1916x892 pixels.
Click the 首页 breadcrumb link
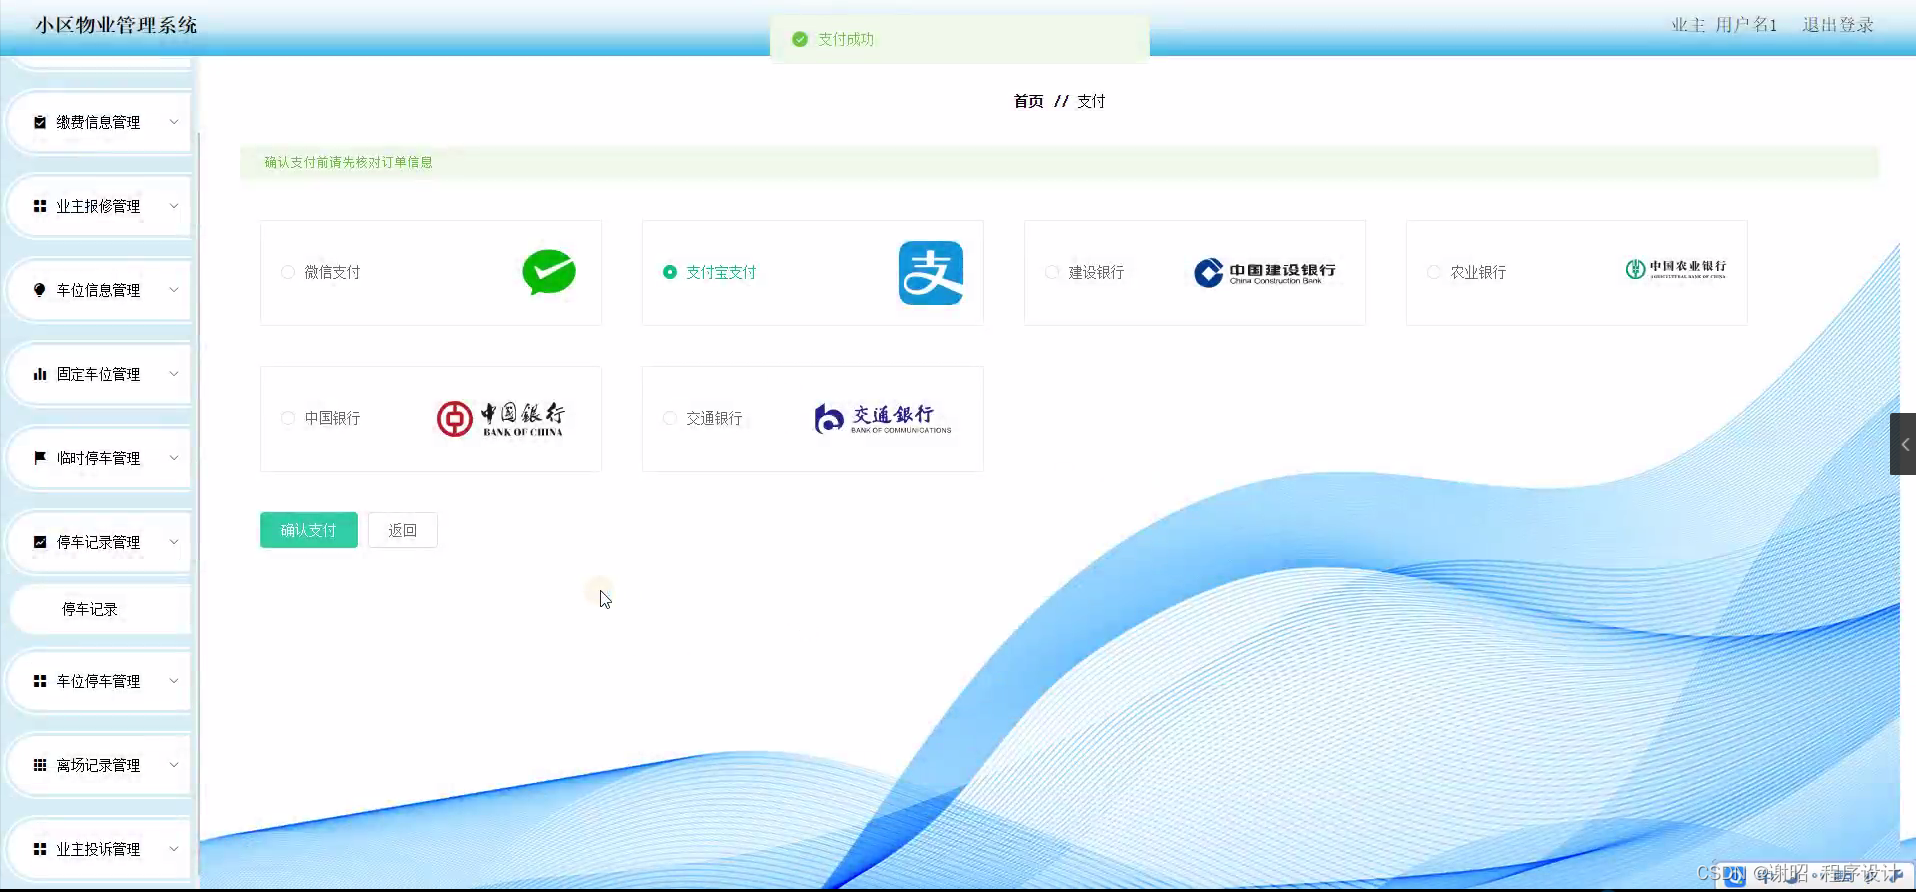tap(1028, 101)
